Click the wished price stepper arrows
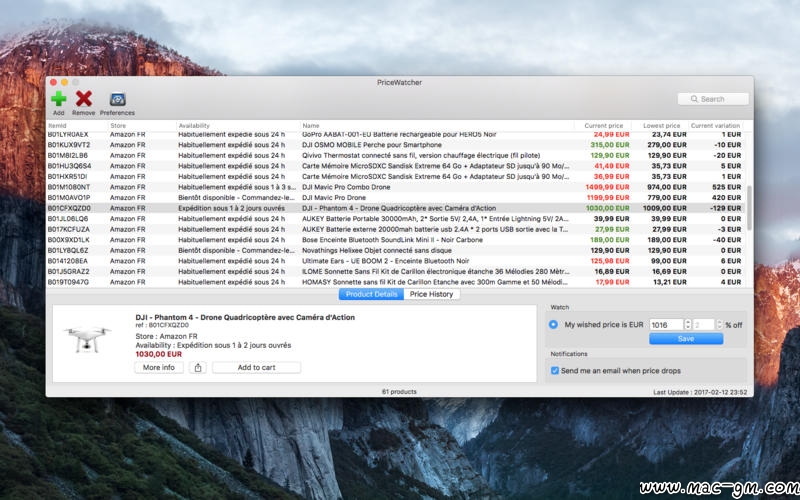Viewport: 800px width, 500px height. pos(688,324)
